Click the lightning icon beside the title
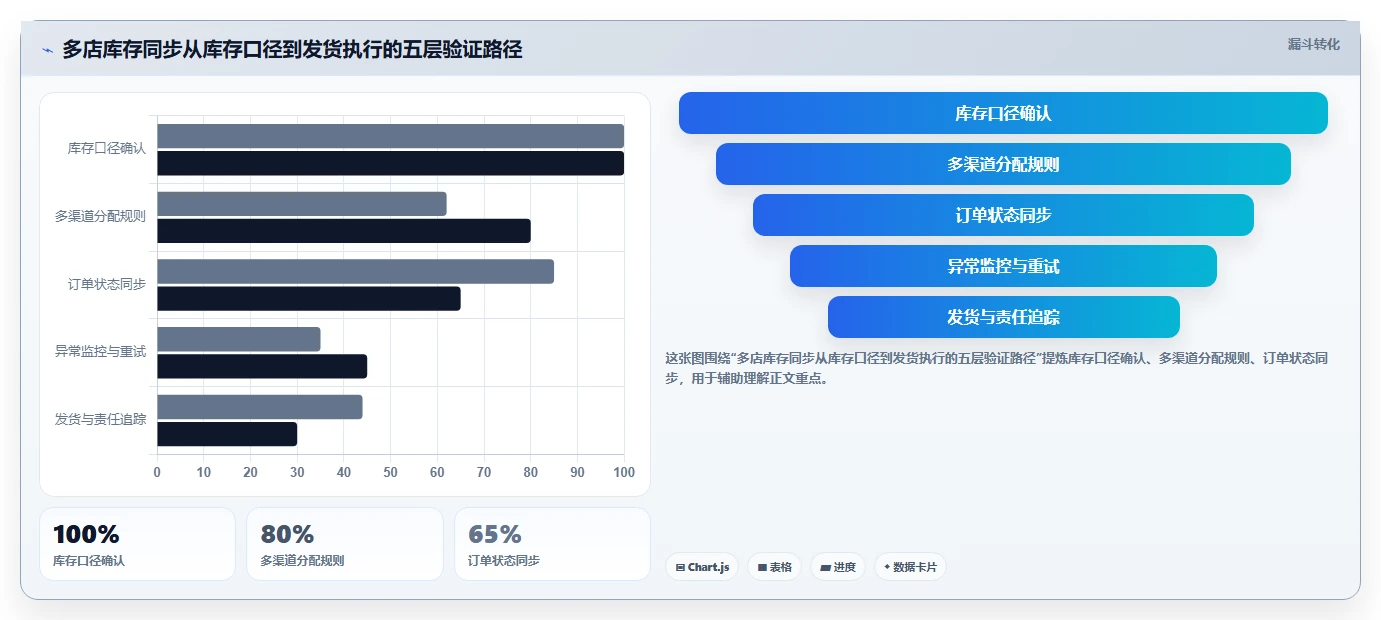 (x=47, y=50)
